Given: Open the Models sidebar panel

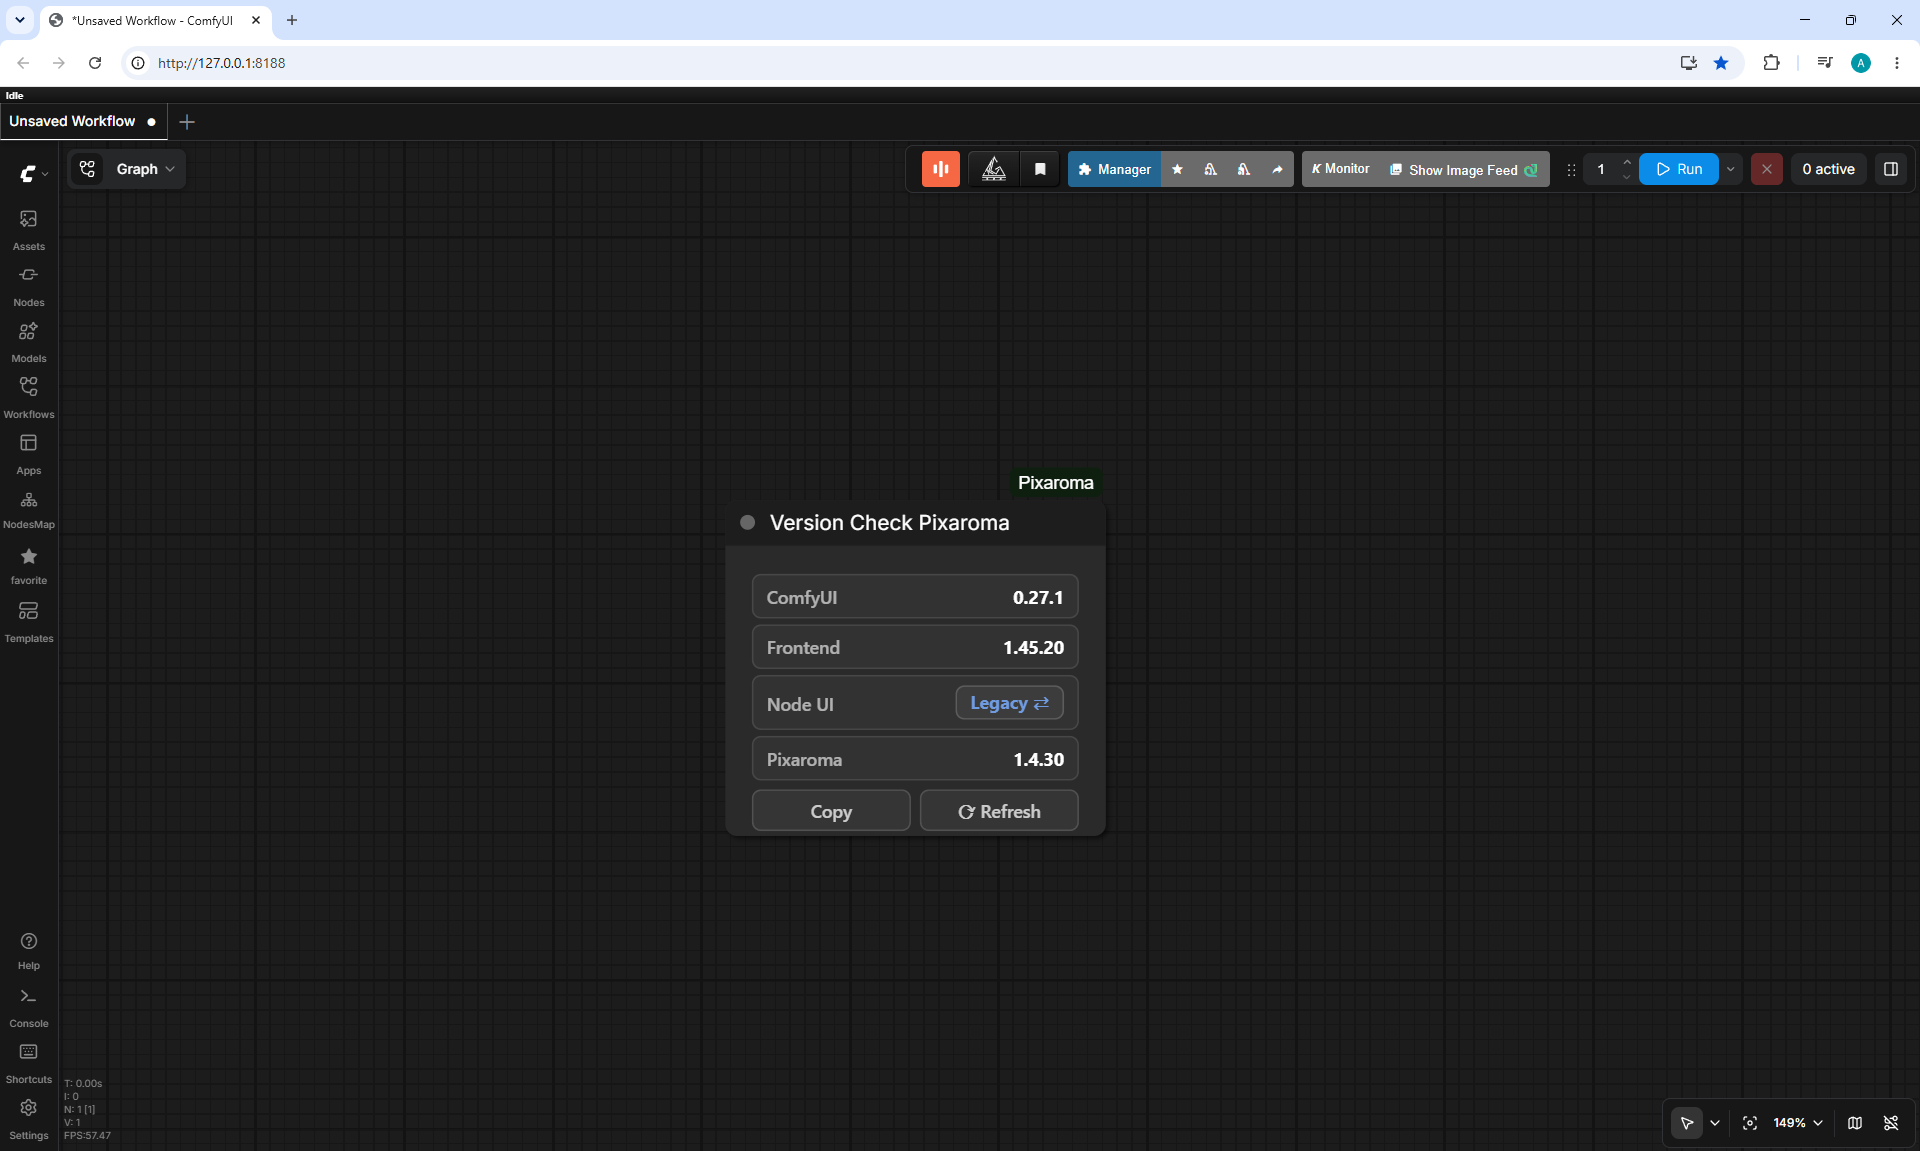Looking at the screenshot, I should click(29, 341).
